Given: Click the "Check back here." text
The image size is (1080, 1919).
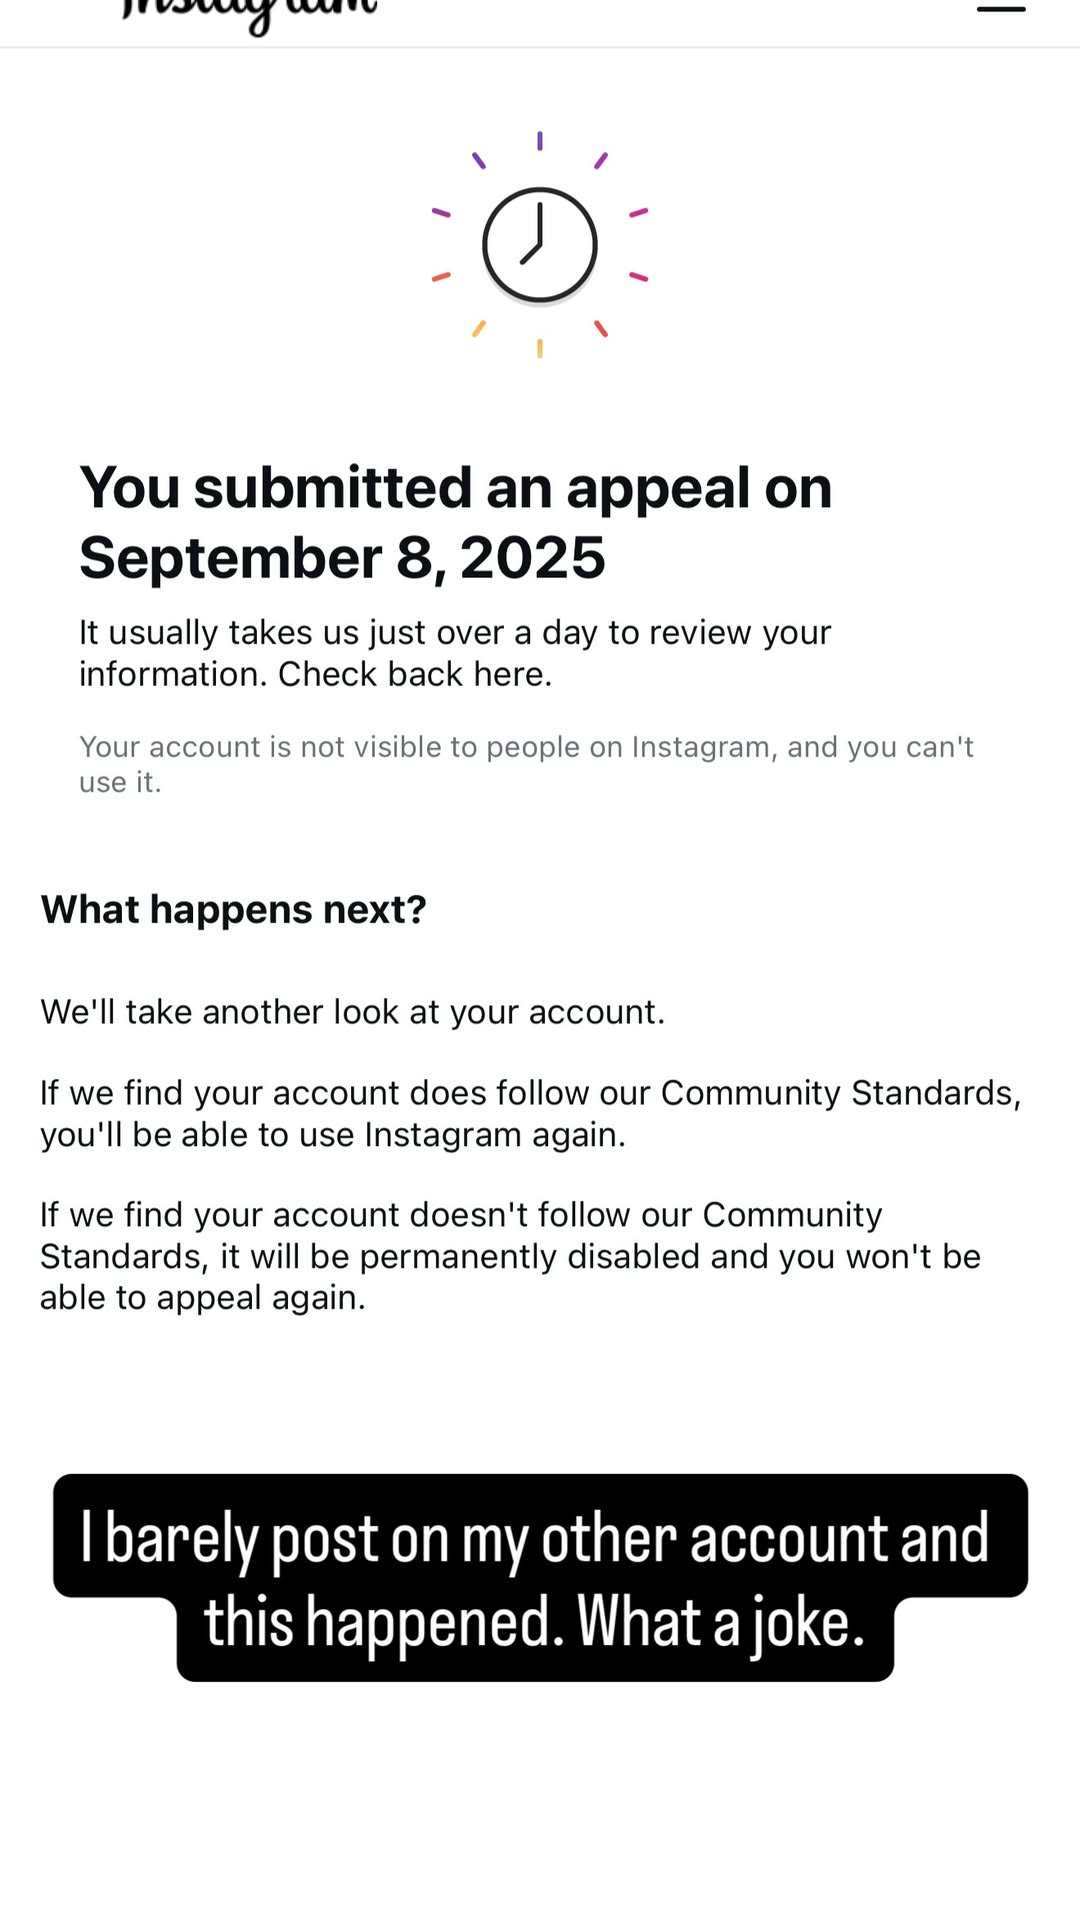Looking at the screenshot, I should tap(415, 674).
